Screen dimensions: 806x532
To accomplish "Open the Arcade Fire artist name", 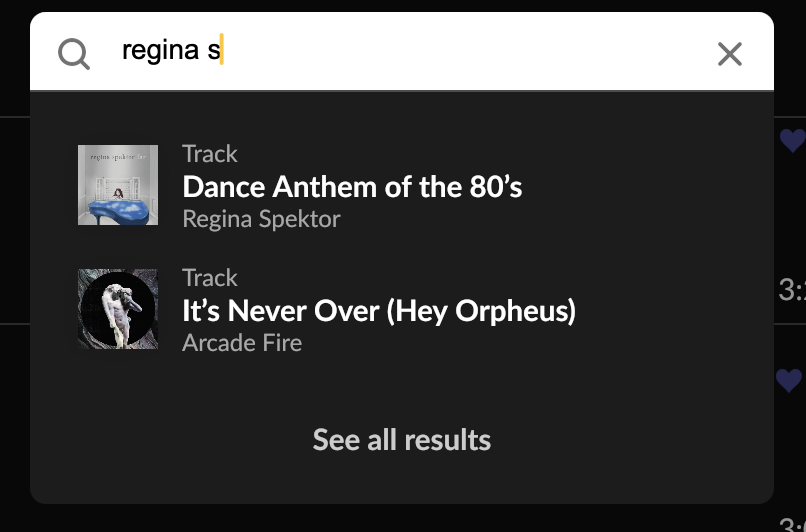I will 242,343.
